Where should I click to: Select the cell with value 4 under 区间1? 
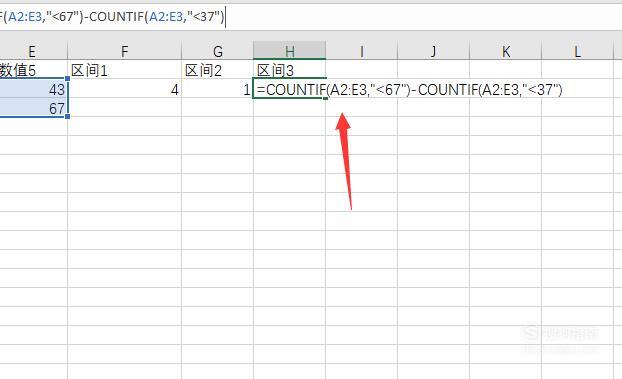coord(125,89)
